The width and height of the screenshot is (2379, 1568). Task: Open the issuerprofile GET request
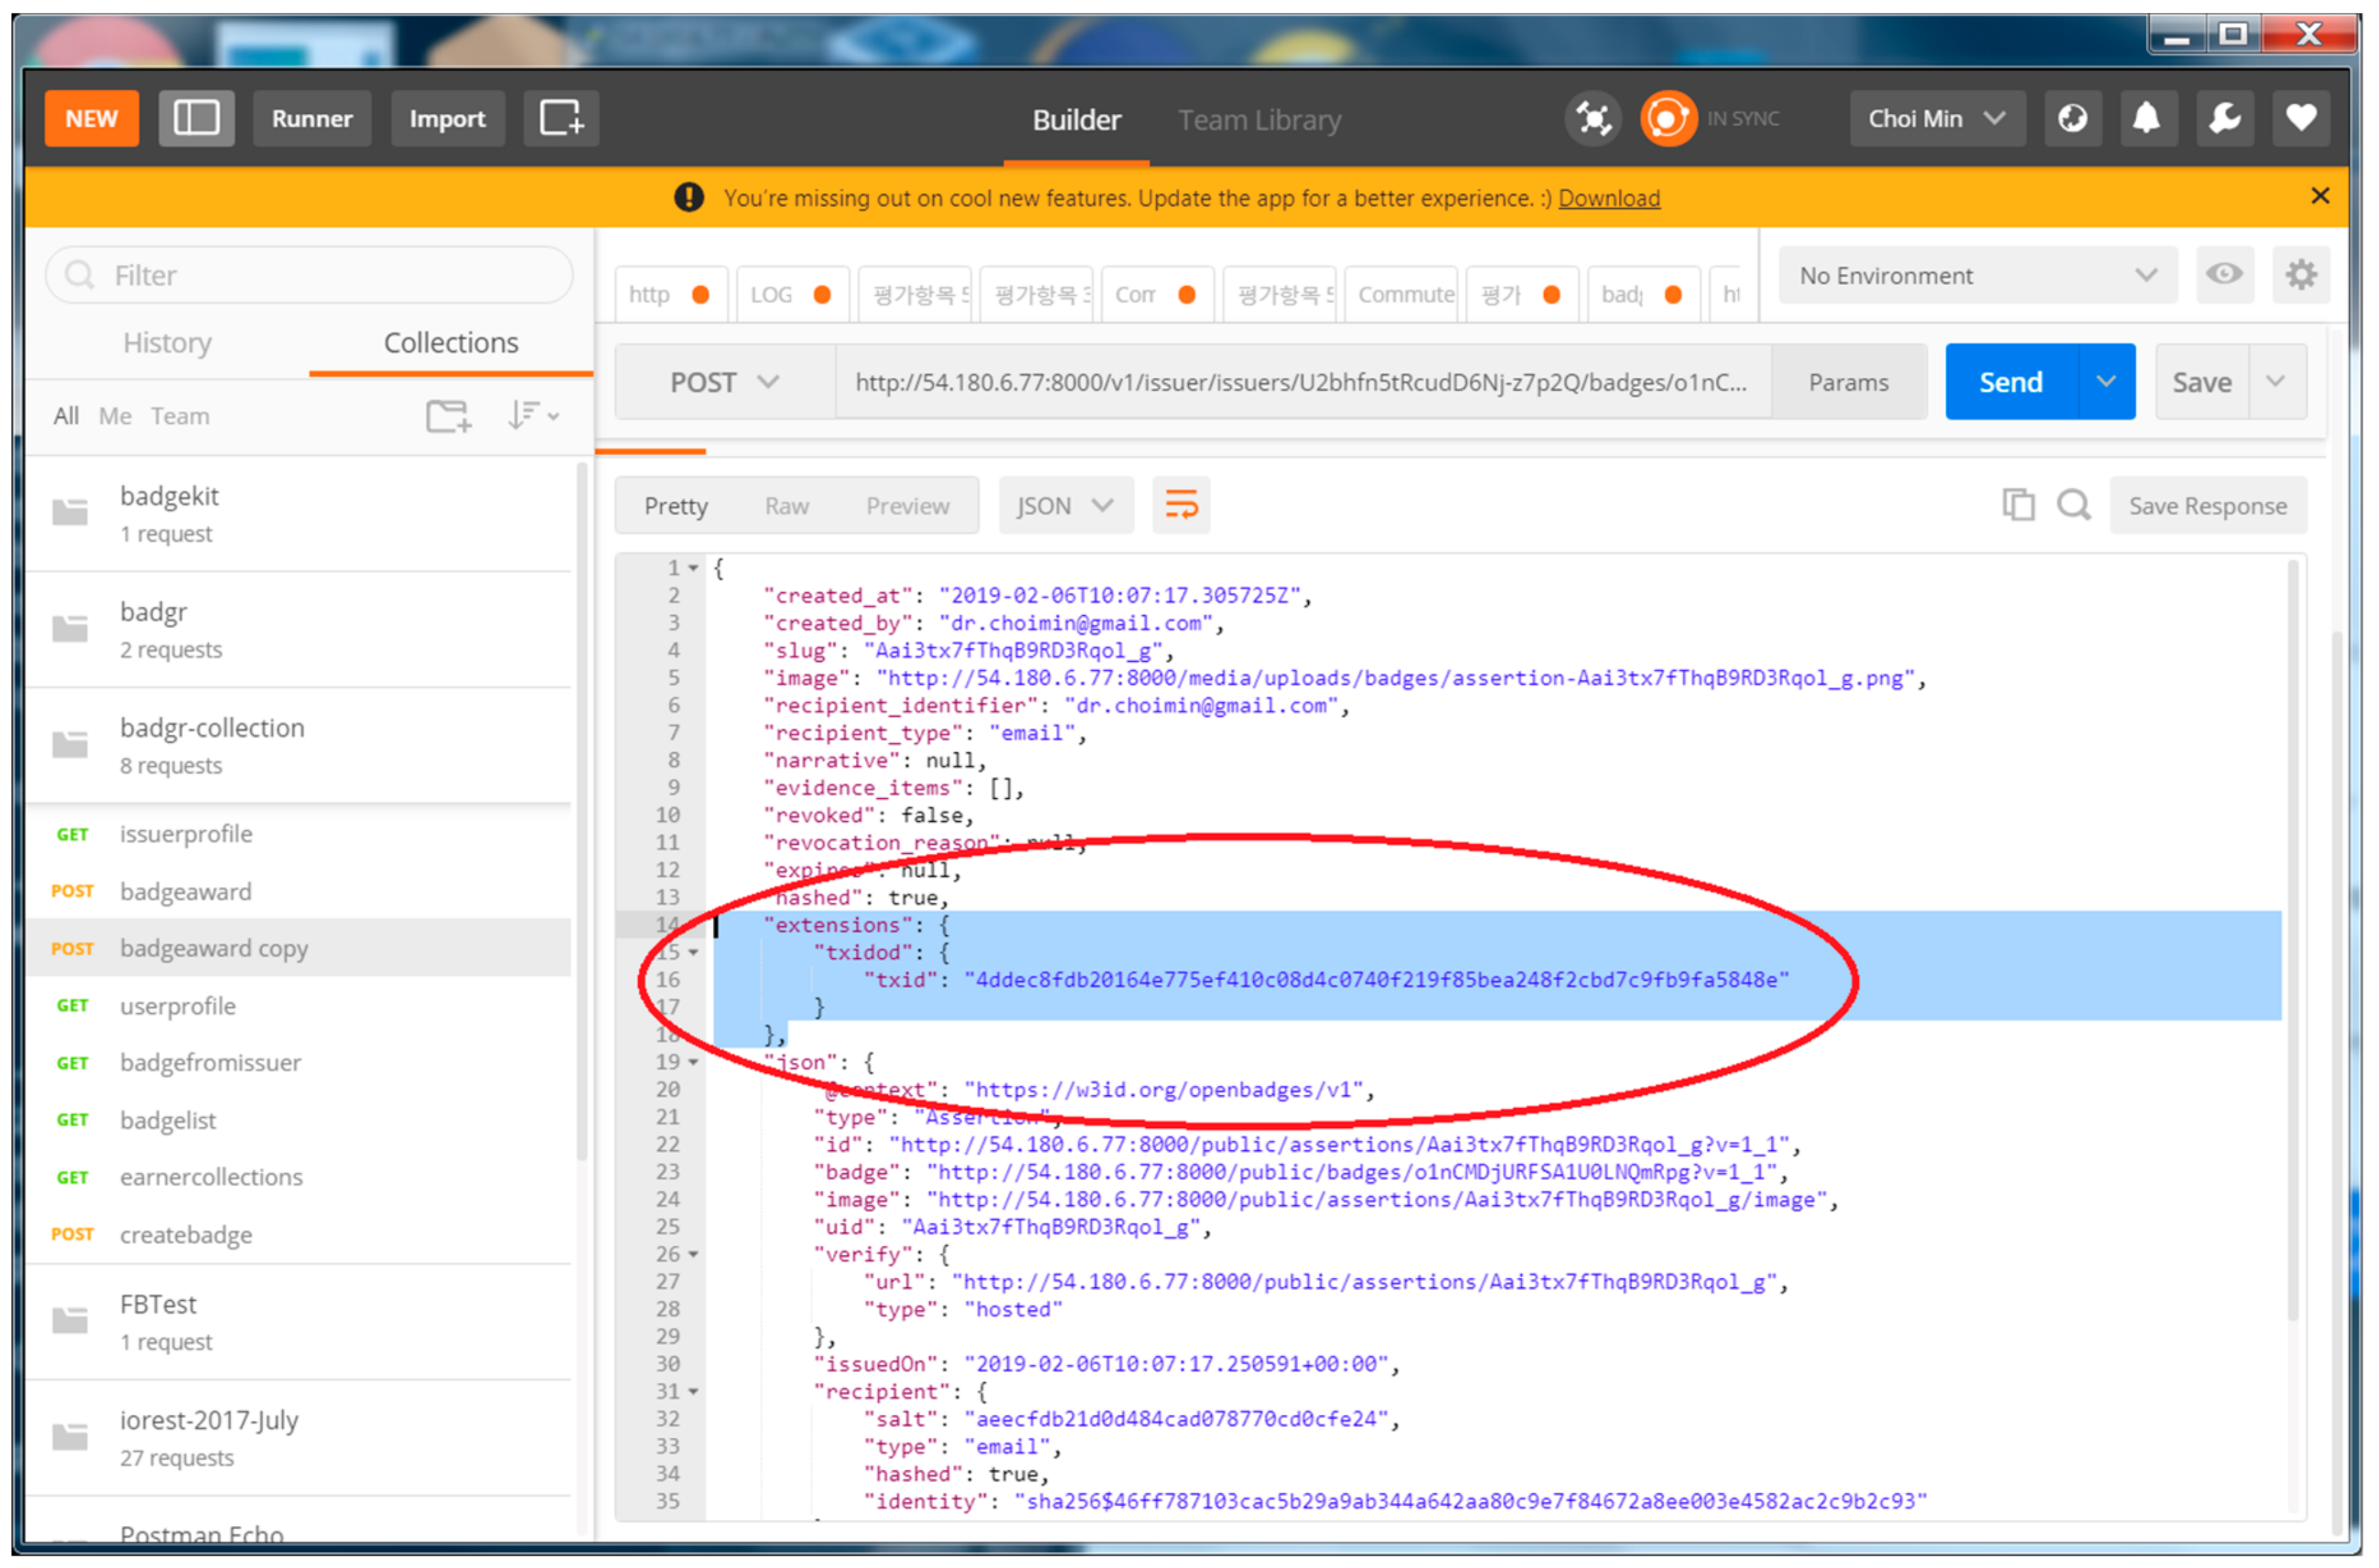pyautogui.click(x=298, y=834)
